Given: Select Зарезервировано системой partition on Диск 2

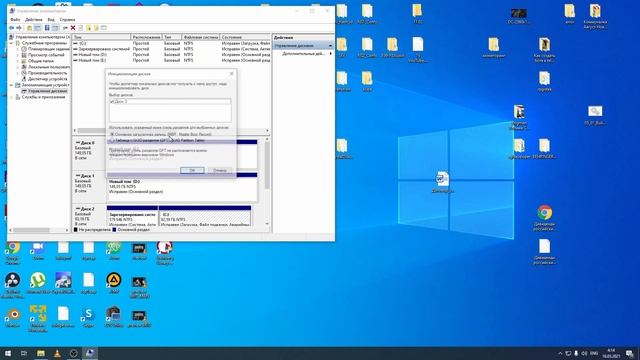Looking at the screenshot, I should (x=132, y=216).
